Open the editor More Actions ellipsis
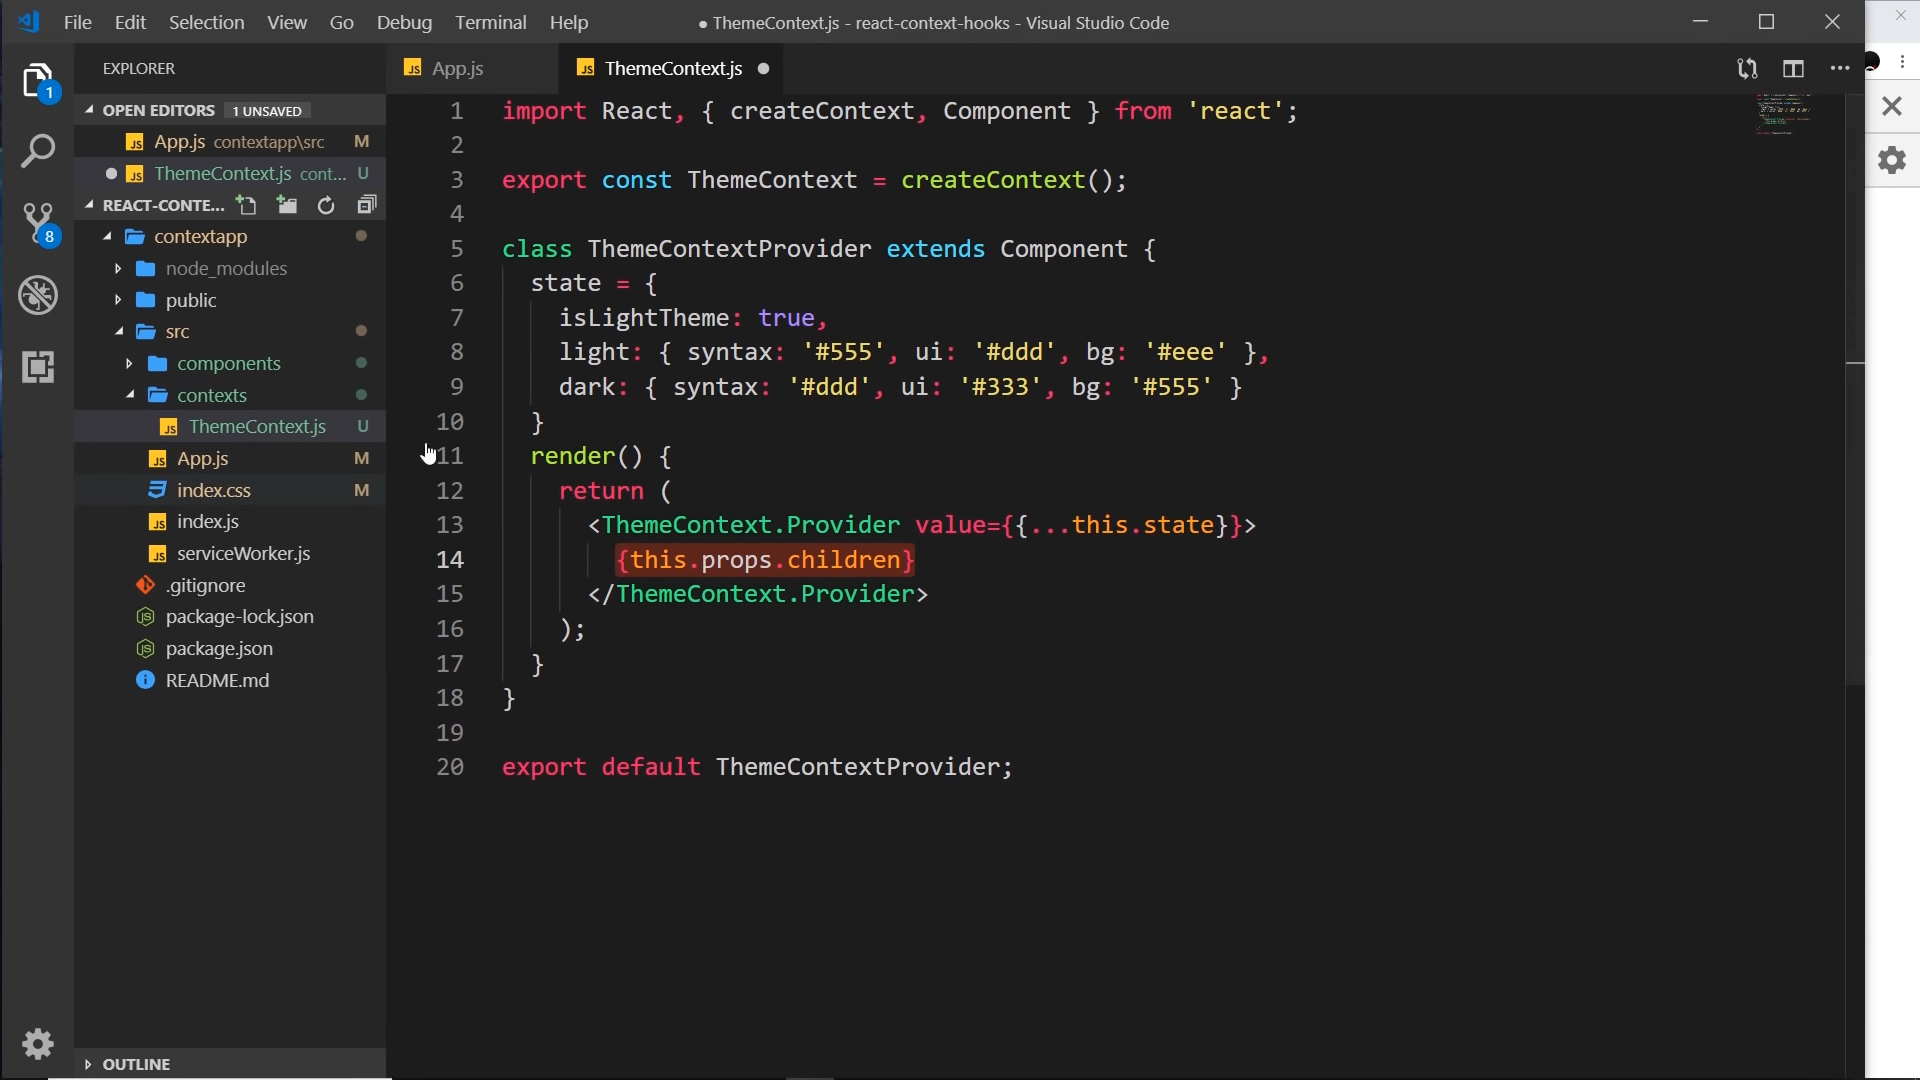 point(1839,69)
